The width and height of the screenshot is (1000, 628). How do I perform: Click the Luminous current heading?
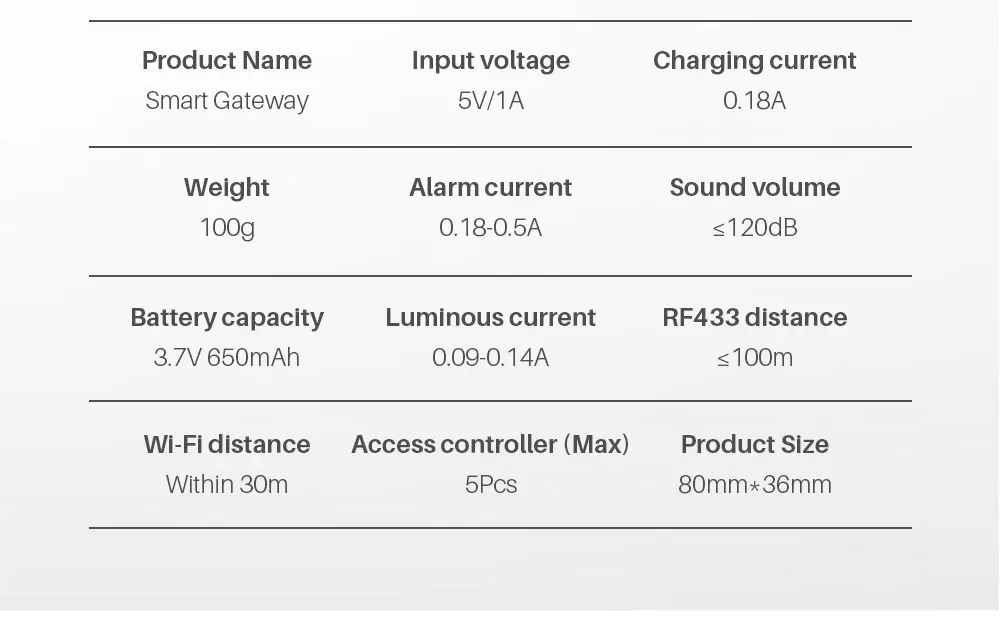[490, 318]
